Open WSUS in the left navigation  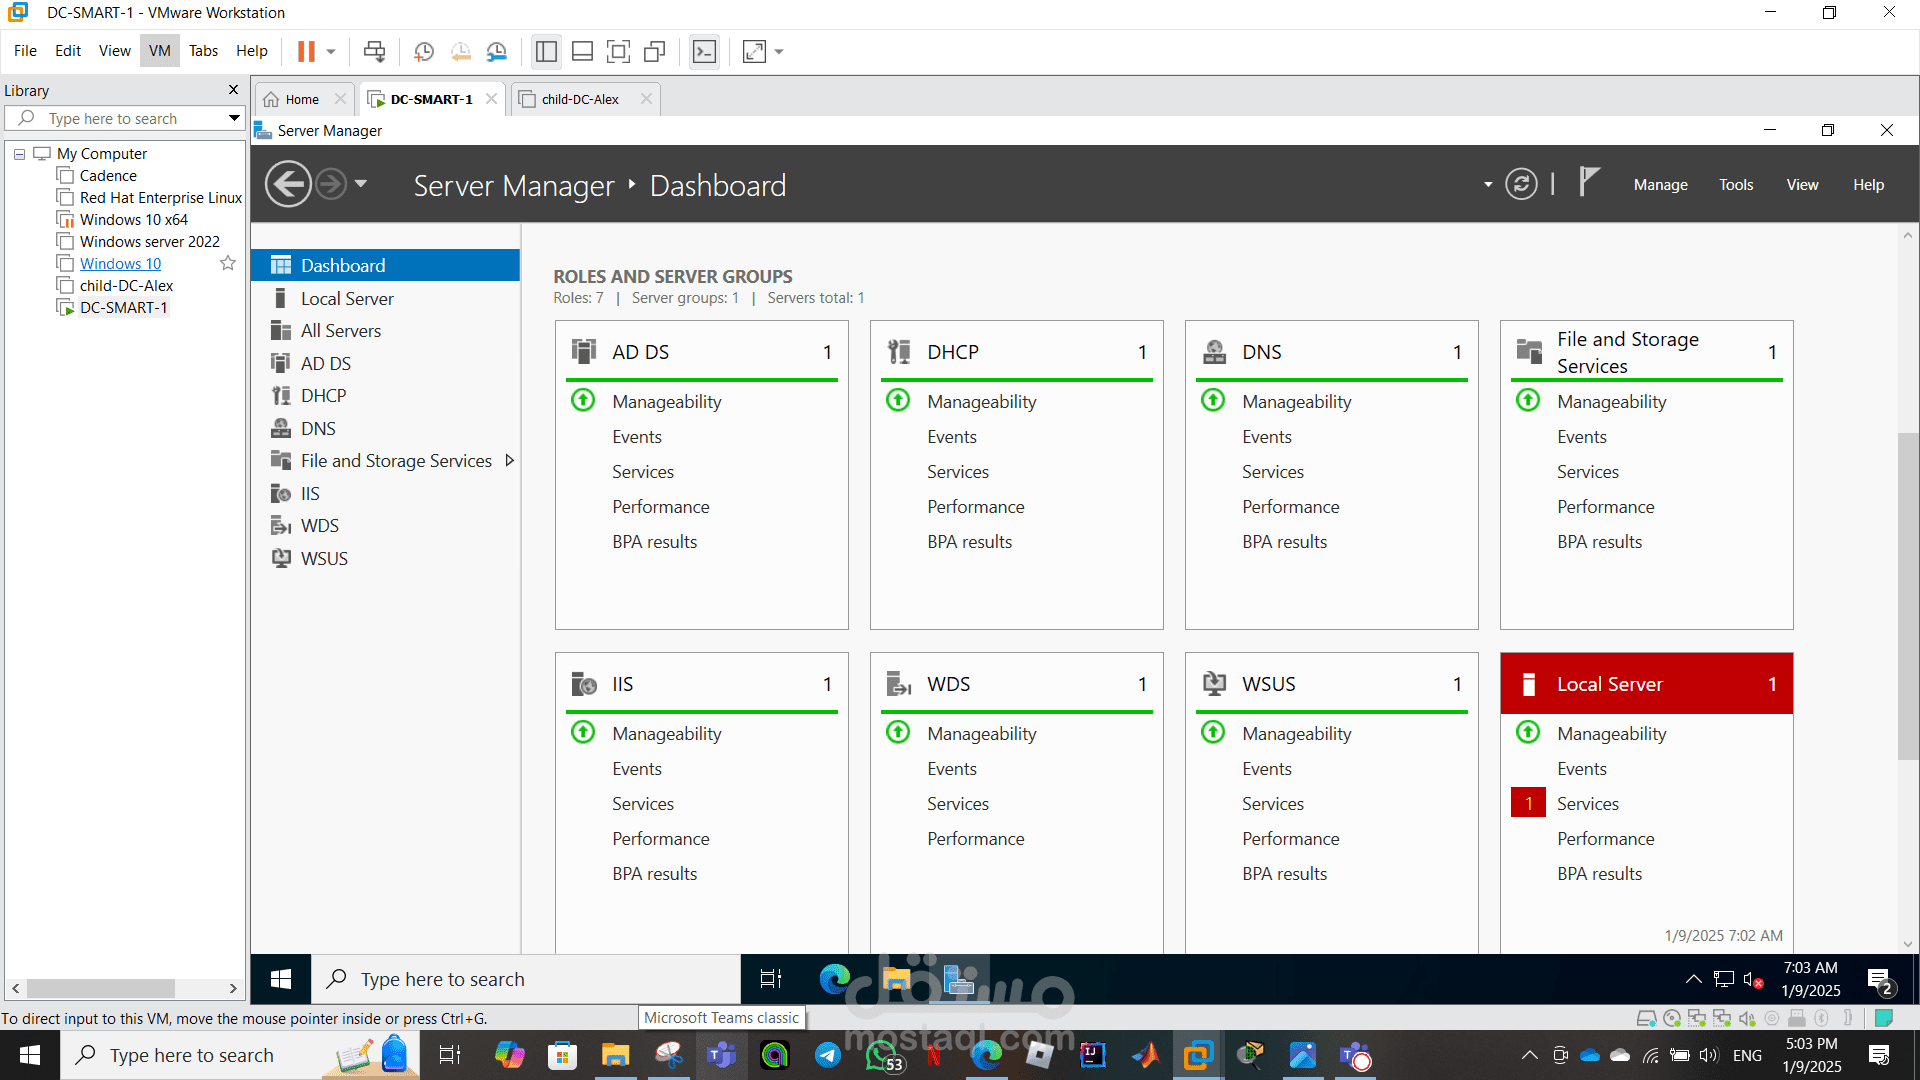tap(385, 558)
